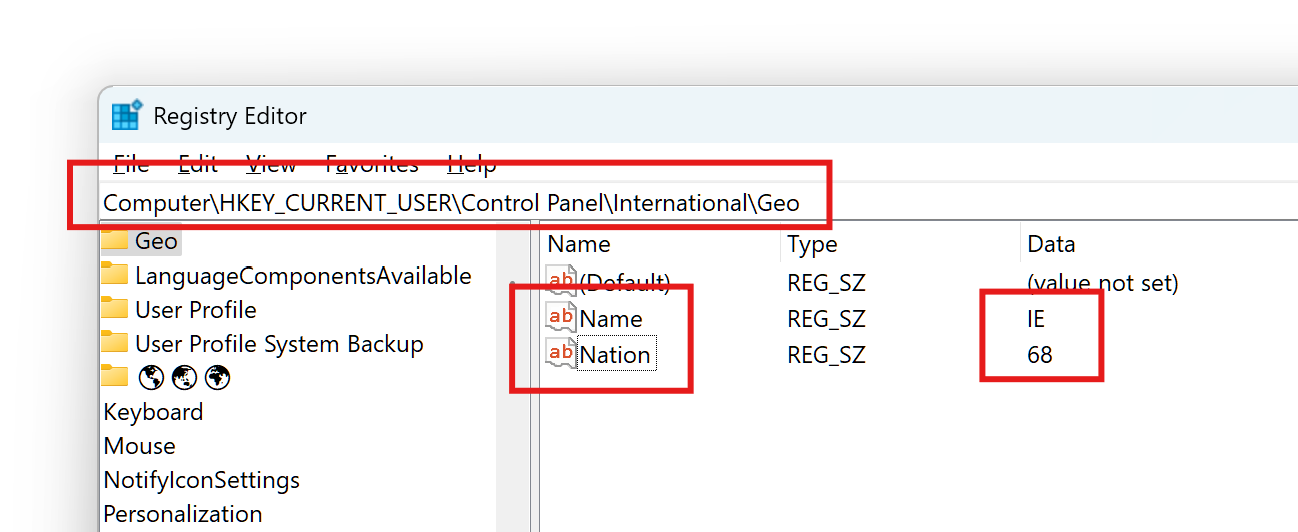The height and width of the screenshot is (532, 1298).
Task: Open the File menu
Action: pyautogui.click(x=131, y=165)
